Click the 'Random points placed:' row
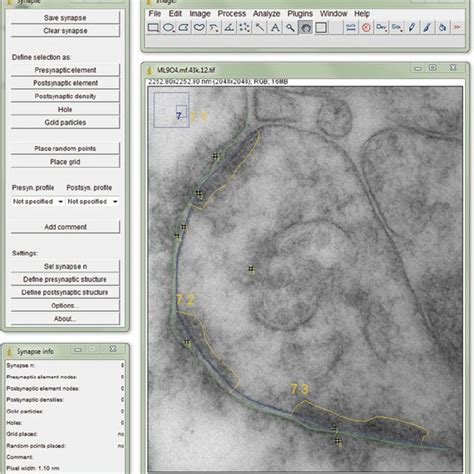Screen dimensions: 474x474 tap(65, 446)
